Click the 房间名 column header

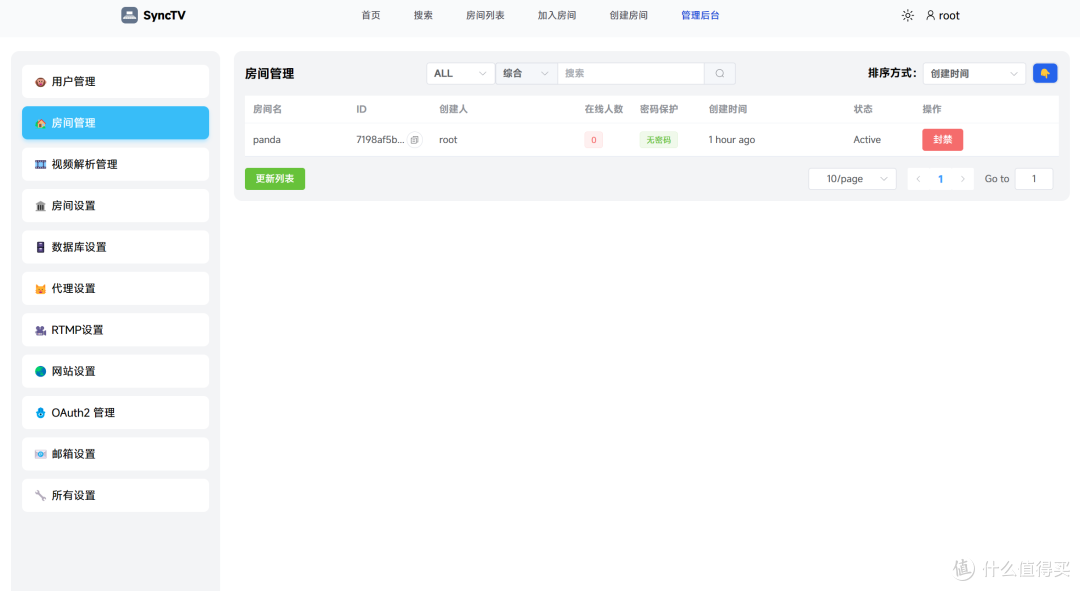pos(267,109)
